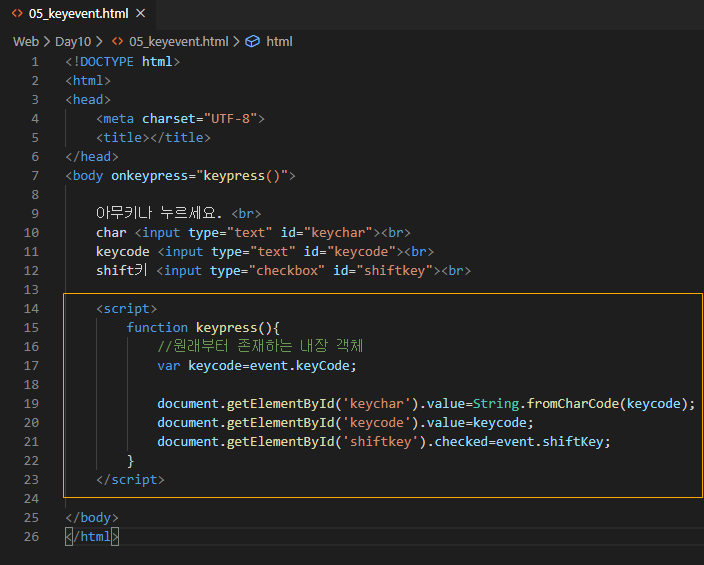Click the empty title tag line

(153, 137)
